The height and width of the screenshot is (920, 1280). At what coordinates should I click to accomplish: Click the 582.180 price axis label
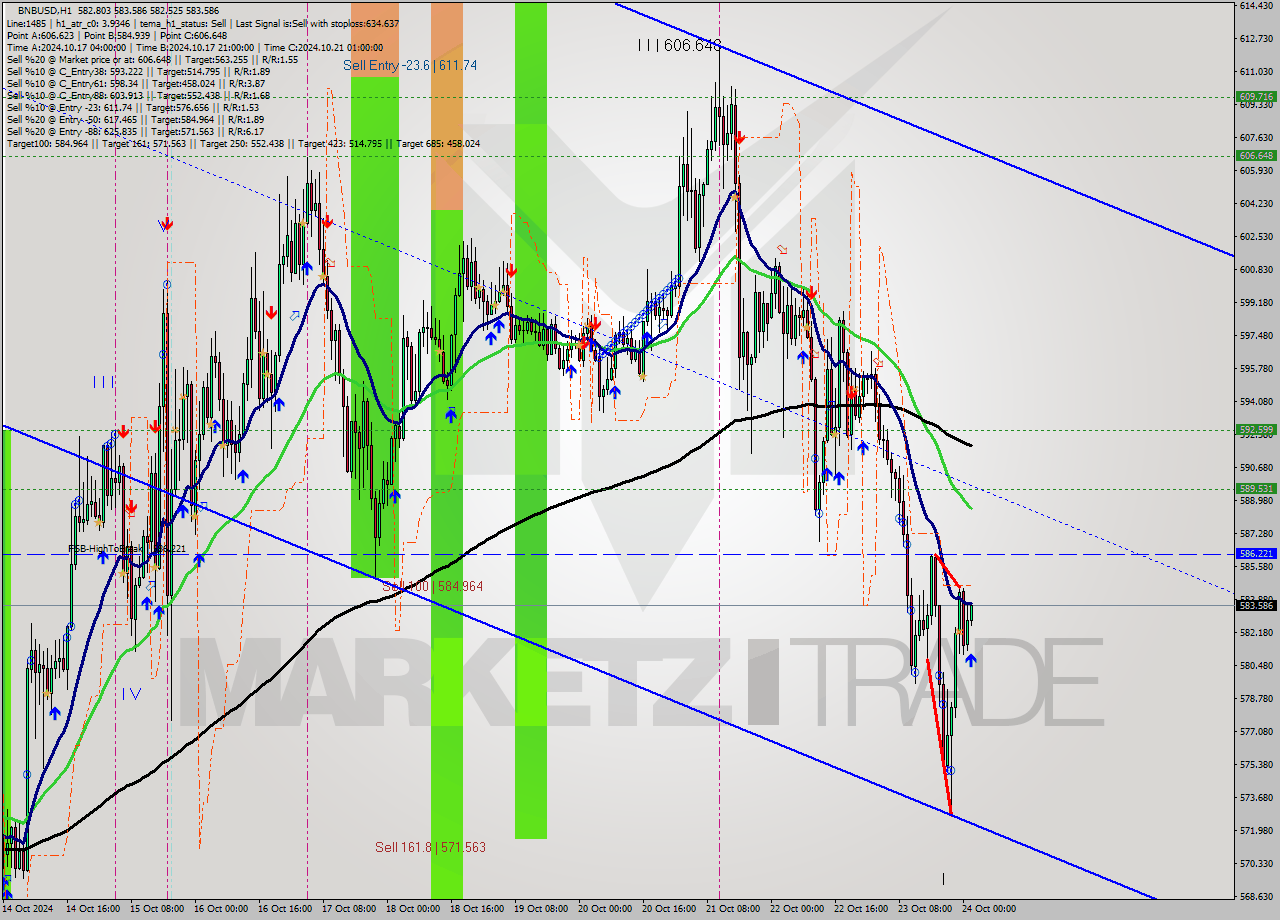pos(1256,633)
